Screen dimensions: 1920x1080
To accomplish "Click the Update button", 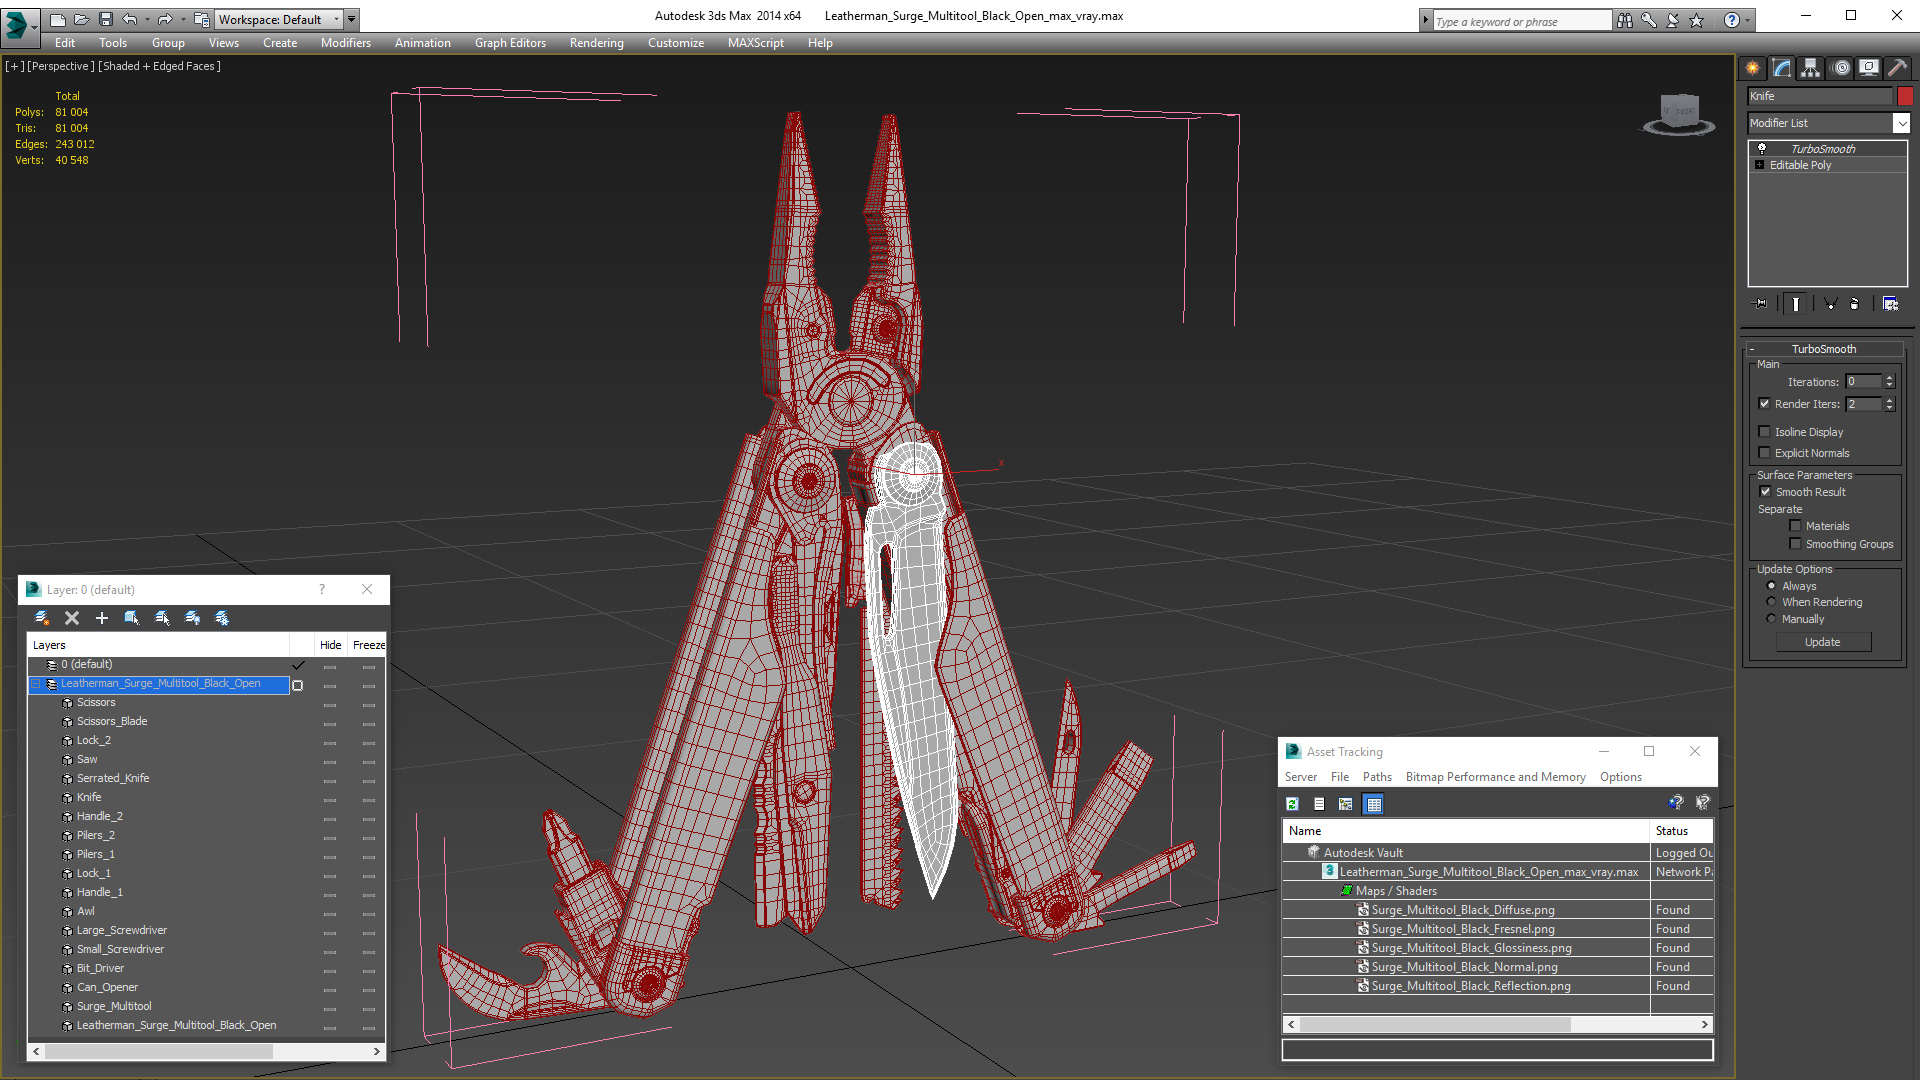I will (1823, 642).
